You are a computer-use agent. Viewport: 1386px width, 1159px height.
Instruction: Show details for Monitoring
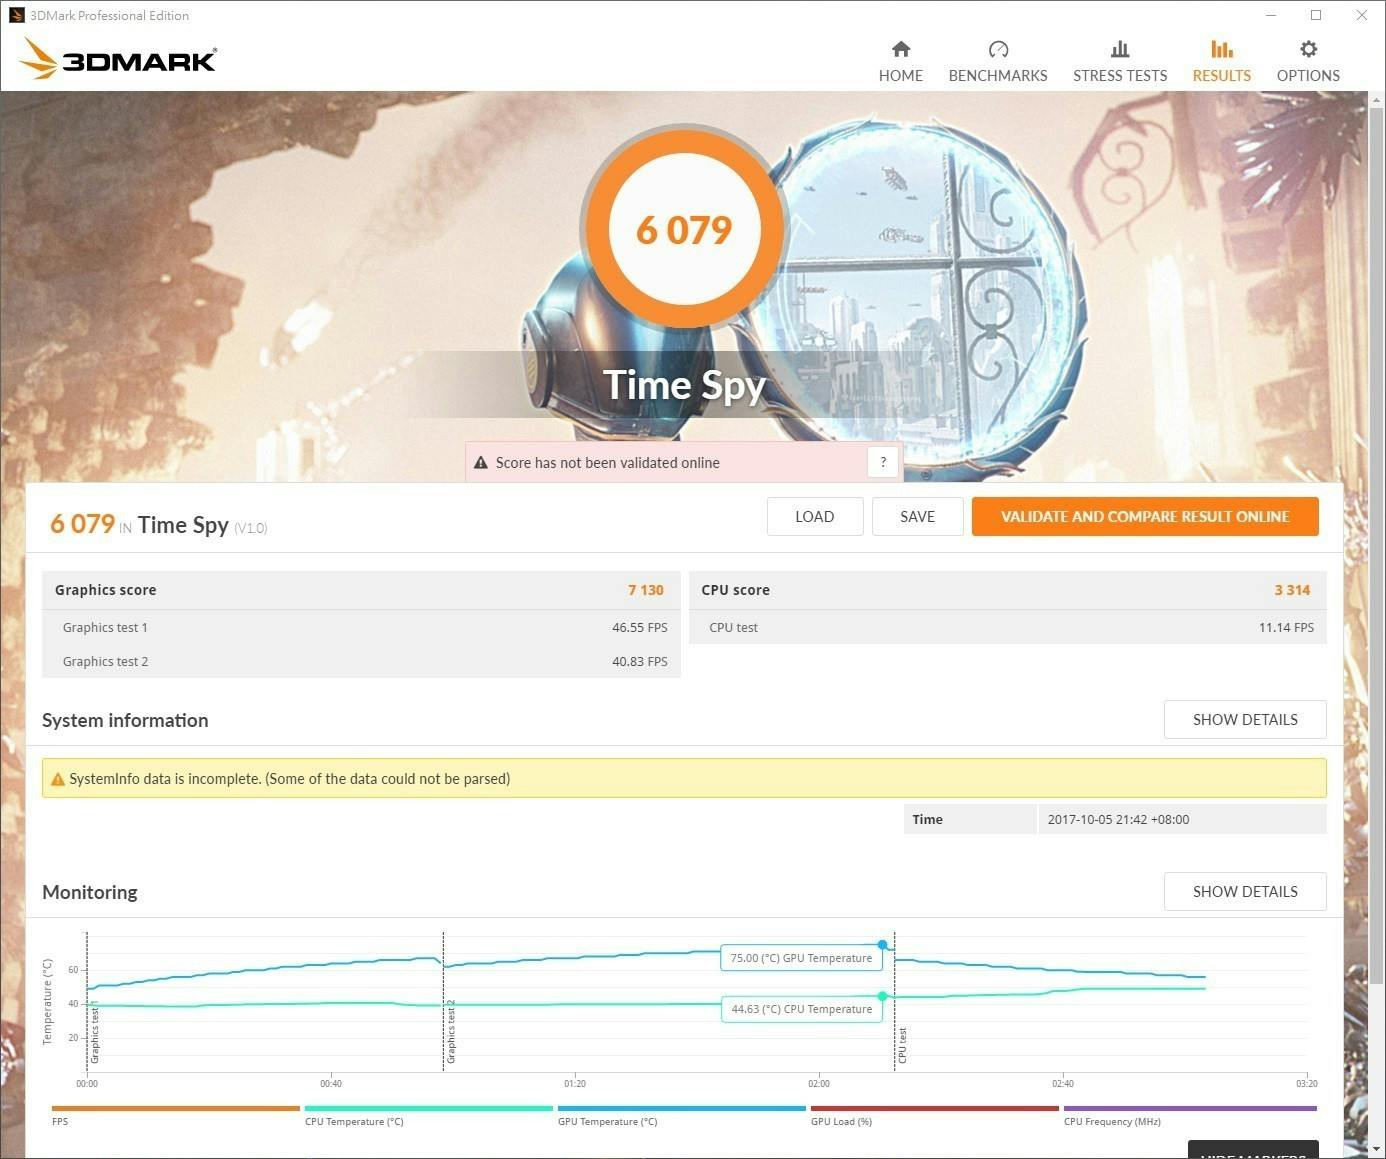point(1245,892)
